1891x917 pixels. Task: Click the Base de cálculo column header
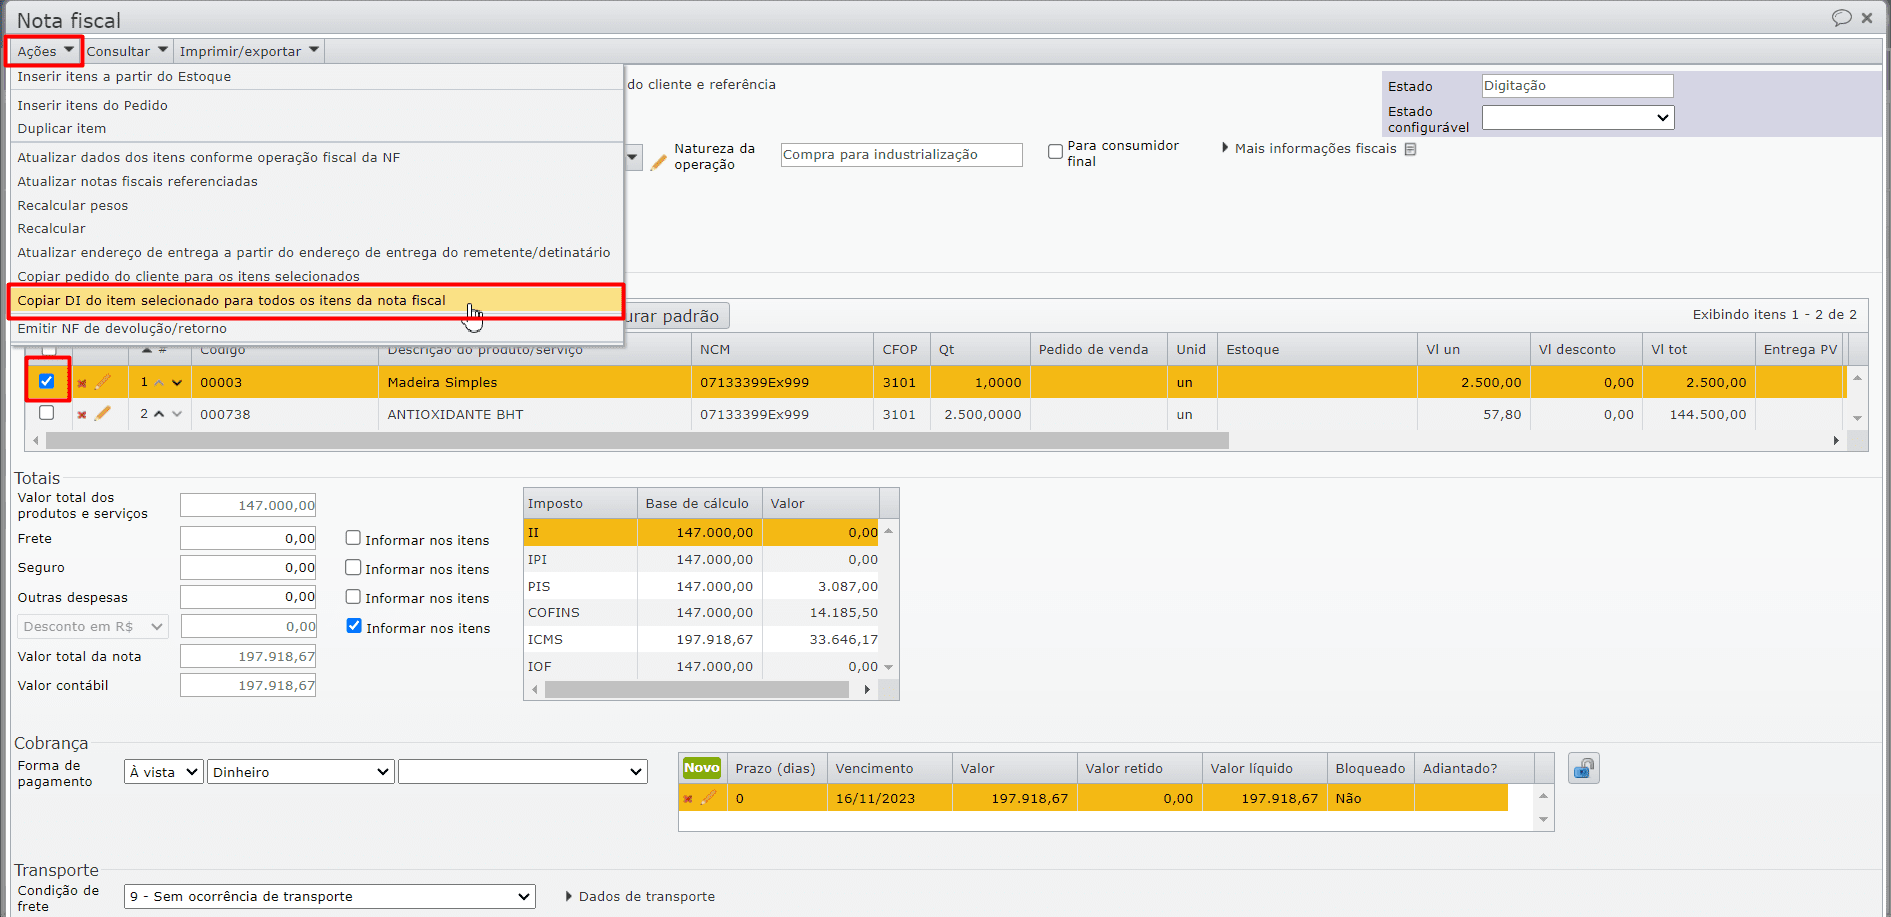tap(699, 504)
